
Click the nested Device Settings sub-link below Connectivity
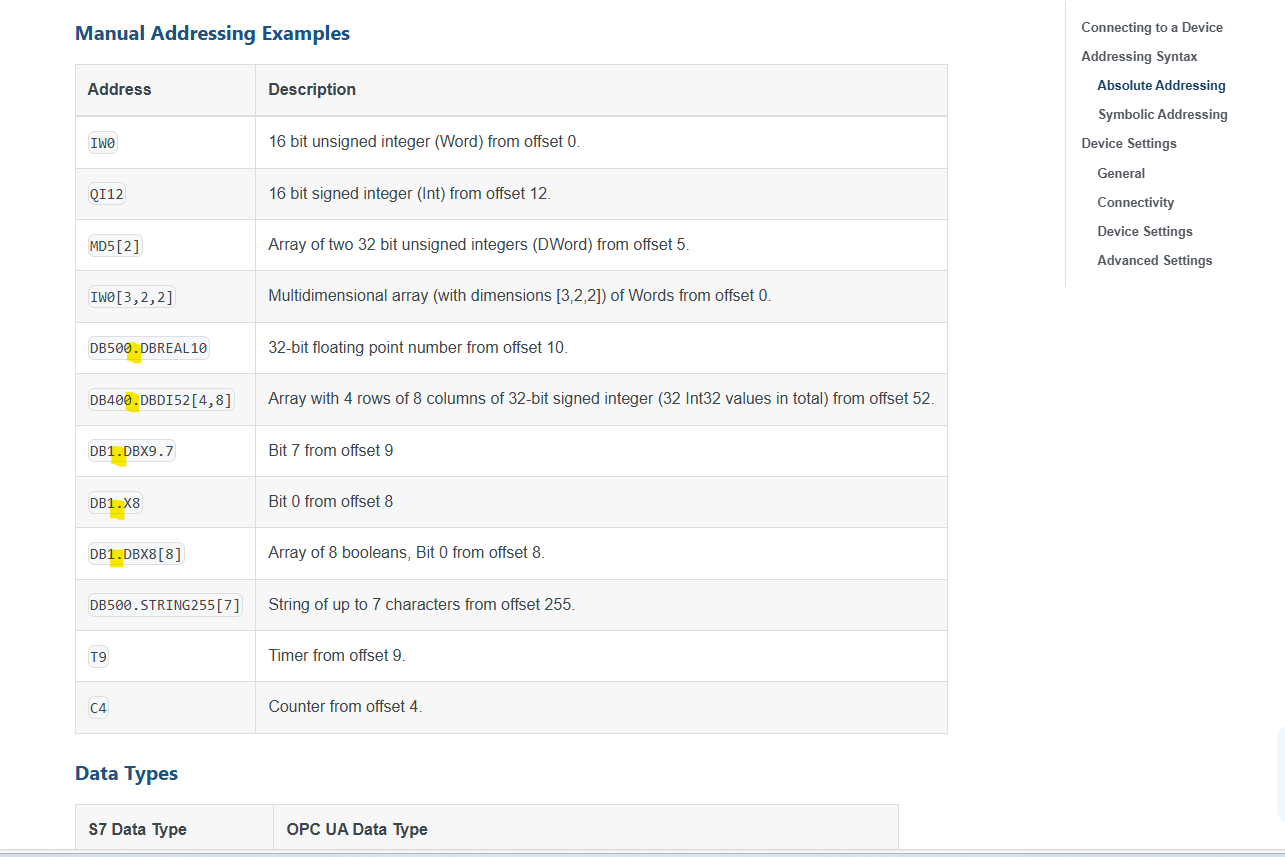tap(1145, 231)
